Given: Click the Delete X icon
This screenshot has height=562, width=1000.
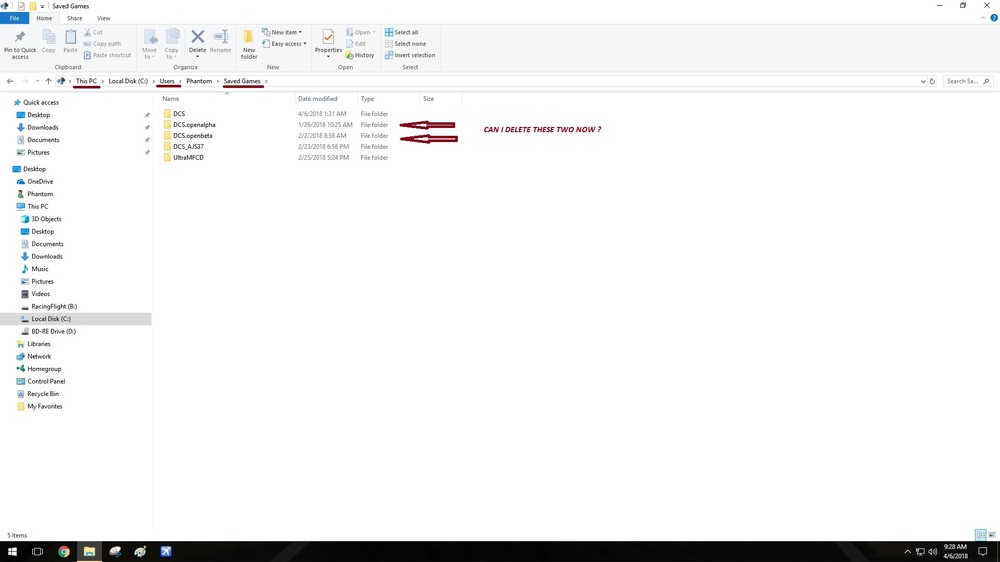Looking at the screenshot, I should [198, 37].
